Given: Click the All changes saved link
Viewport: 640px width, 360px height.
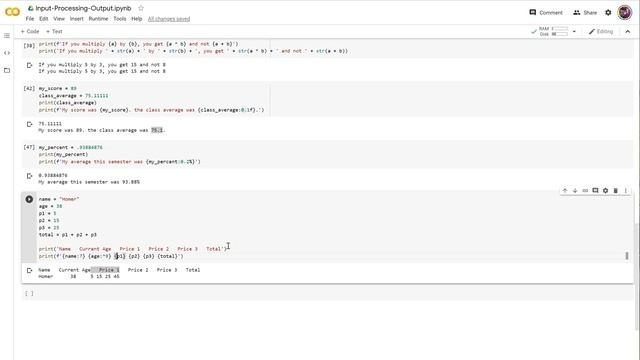Looking at the screenshot, I should pyautogui.click(x=169, y=19).
